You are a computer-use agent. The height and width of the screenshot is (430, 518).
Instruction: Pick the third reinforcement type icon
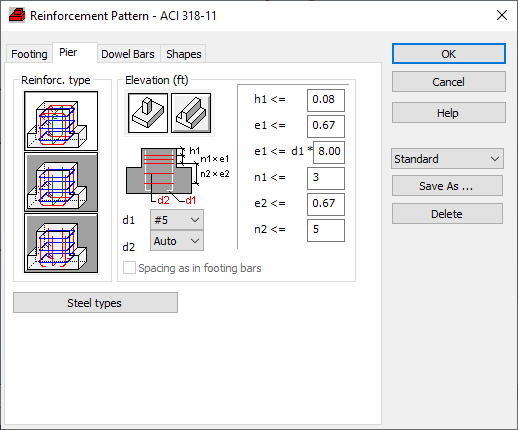(61, 243)
